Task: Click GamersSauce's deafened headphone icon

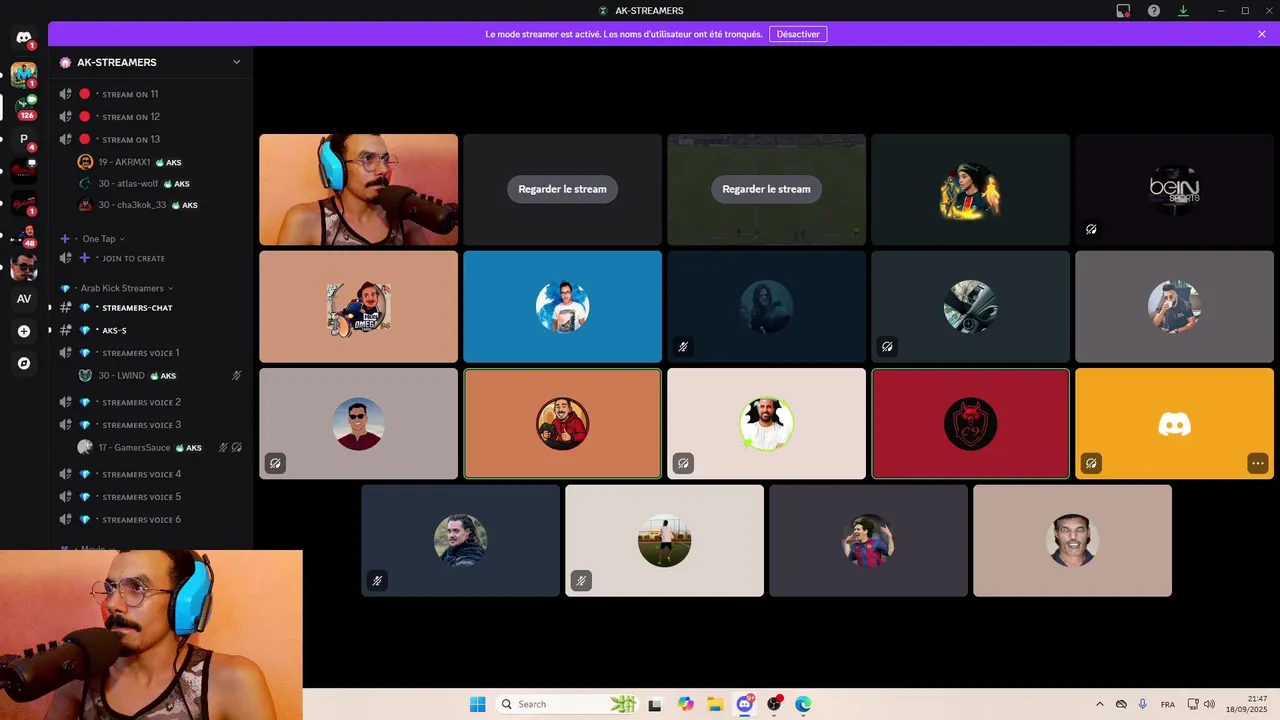Action: coord(237,448)
